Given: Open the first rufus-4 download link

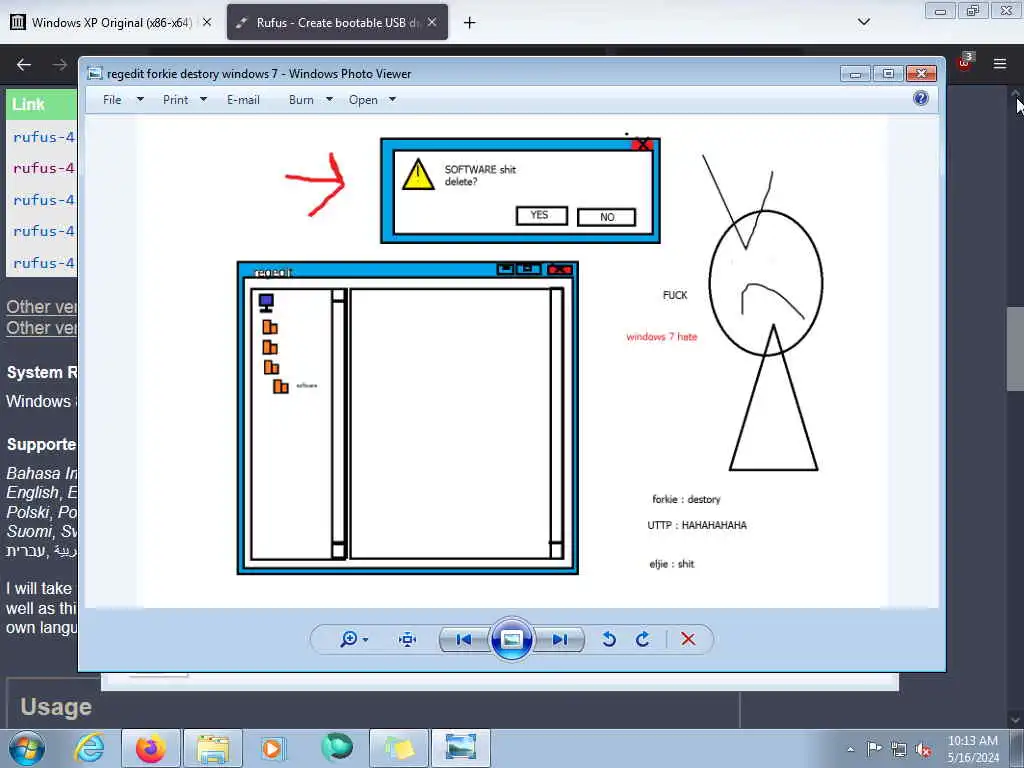Looking at the screenshot, I should 44,137.
